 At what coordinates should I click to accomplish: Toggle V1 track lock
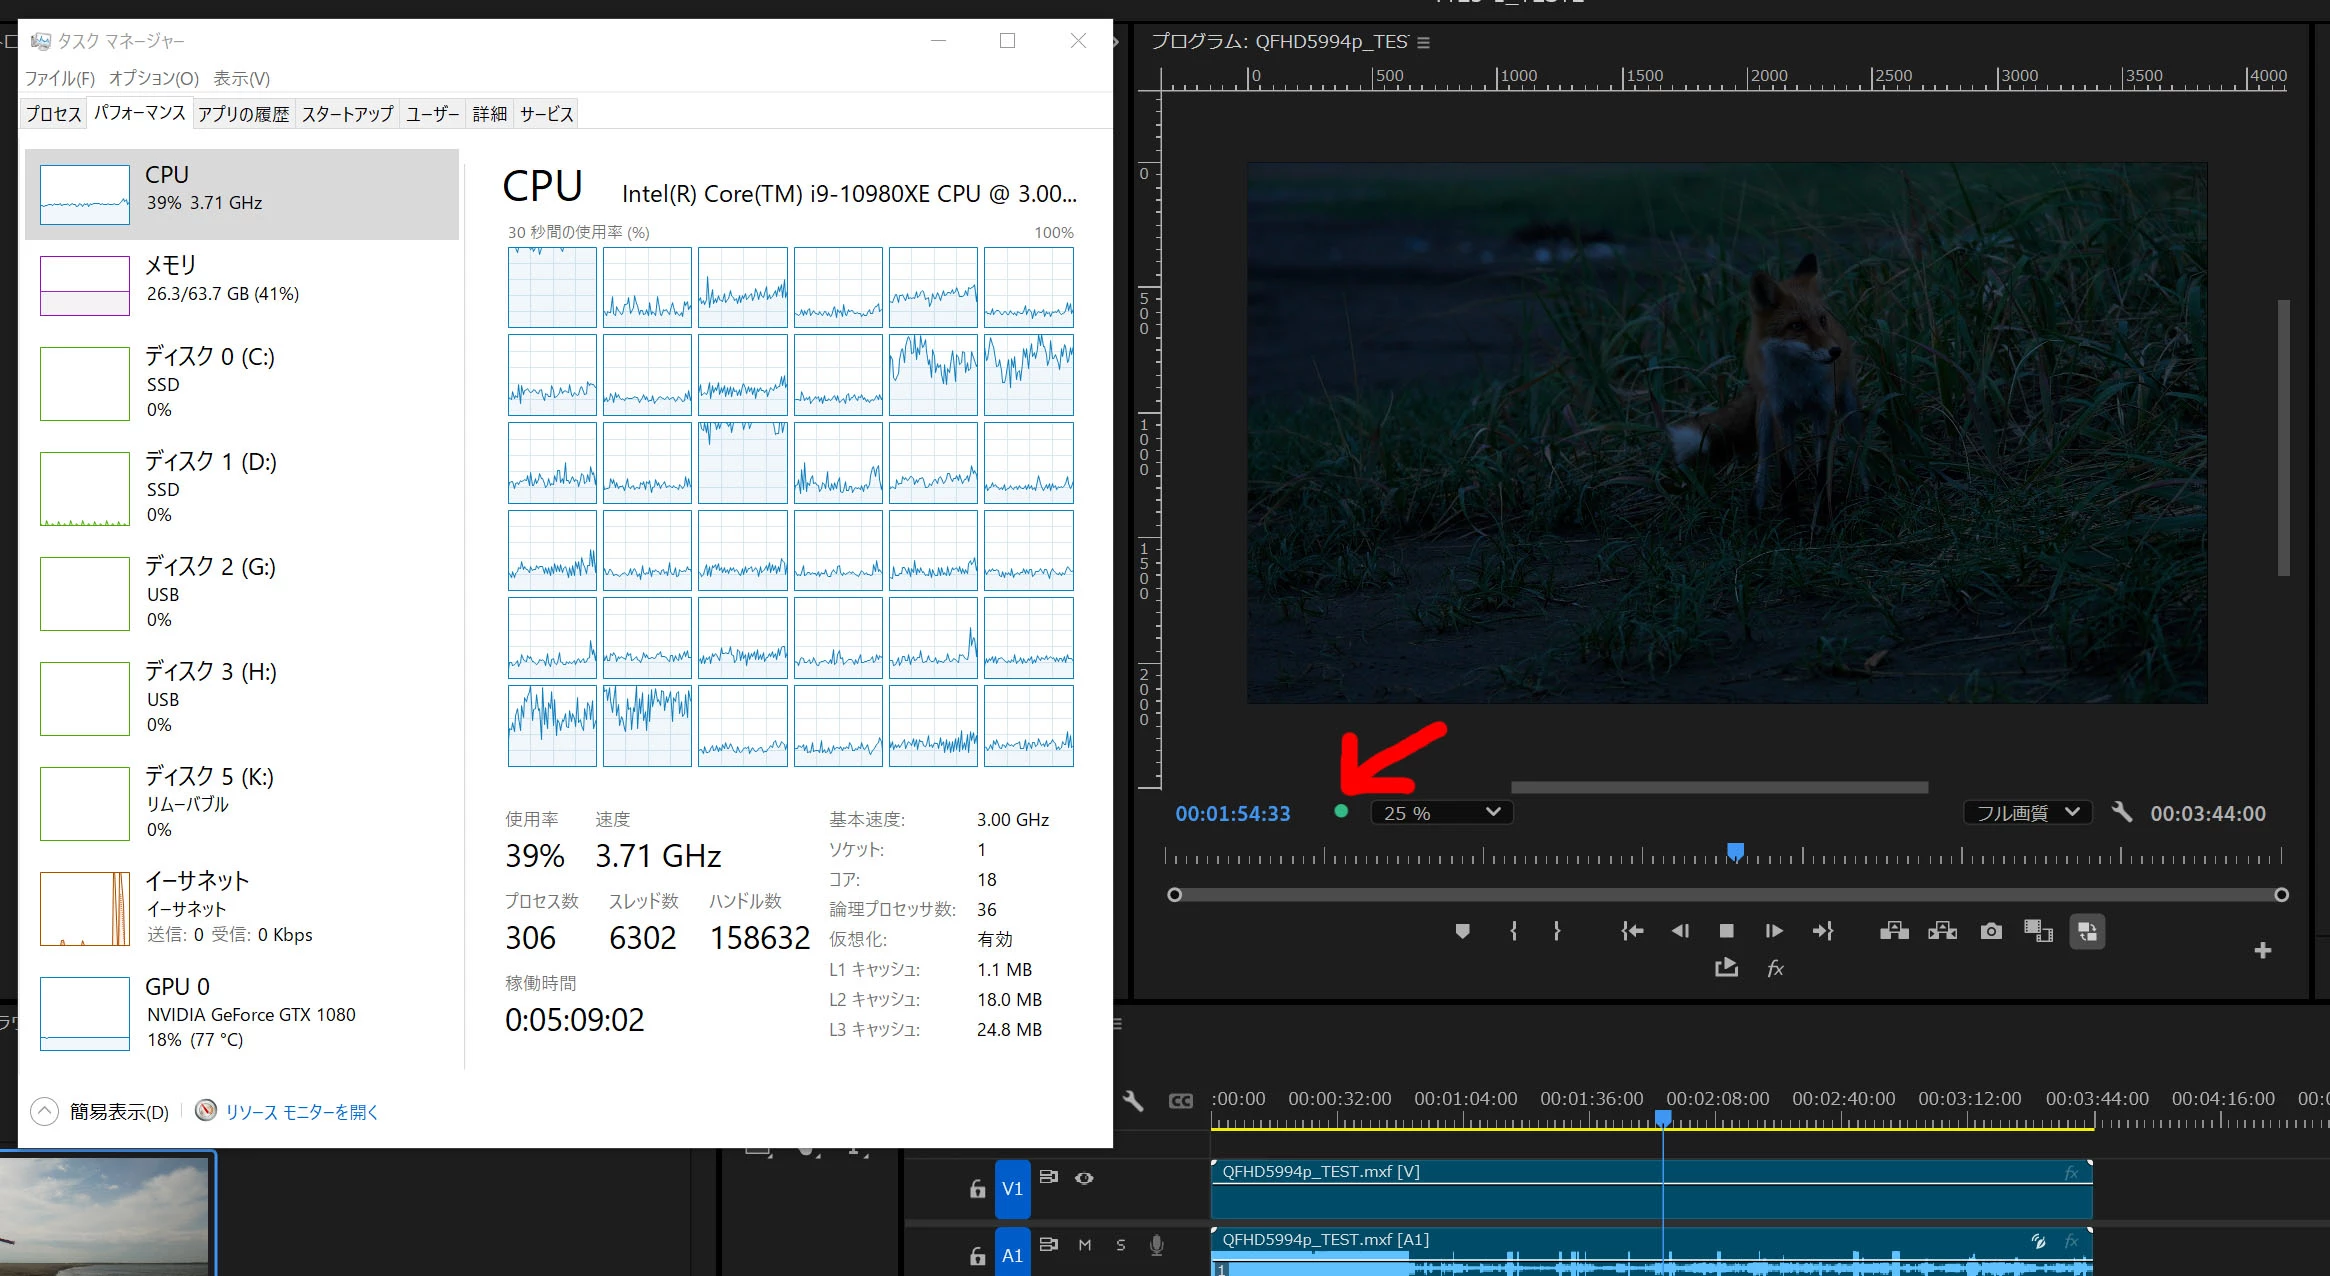click(977, 1189)
